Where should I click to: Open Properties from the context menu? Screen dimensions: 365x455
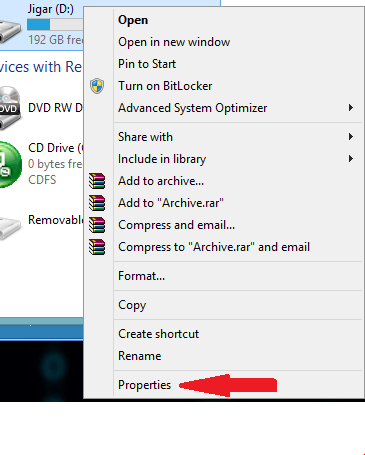point(238,385)
